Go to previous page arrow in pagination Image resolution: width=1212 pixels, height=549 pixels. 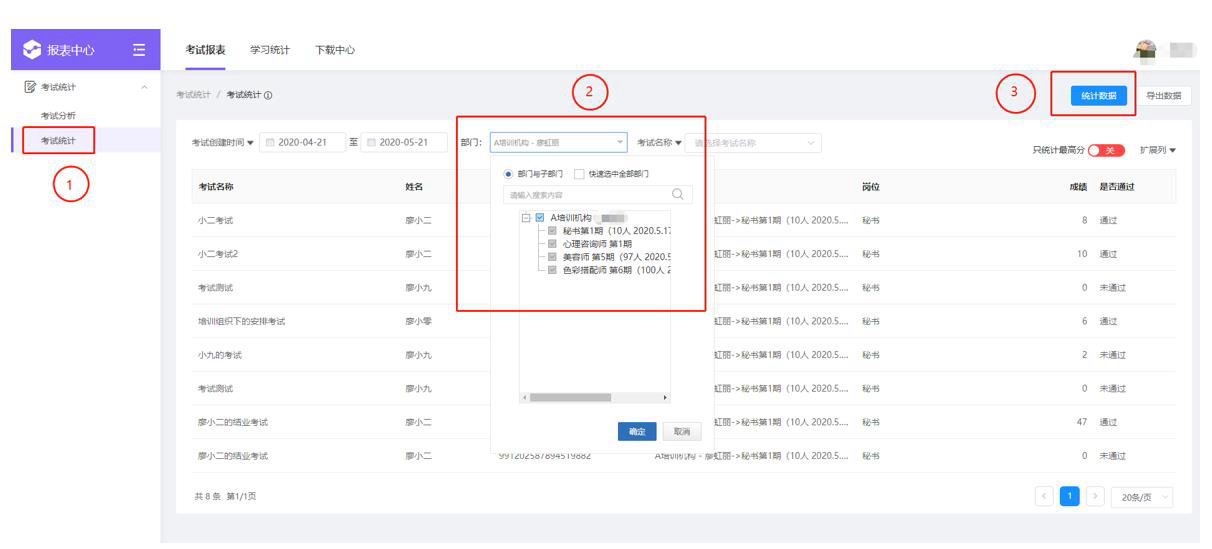tap(1044, 497)
